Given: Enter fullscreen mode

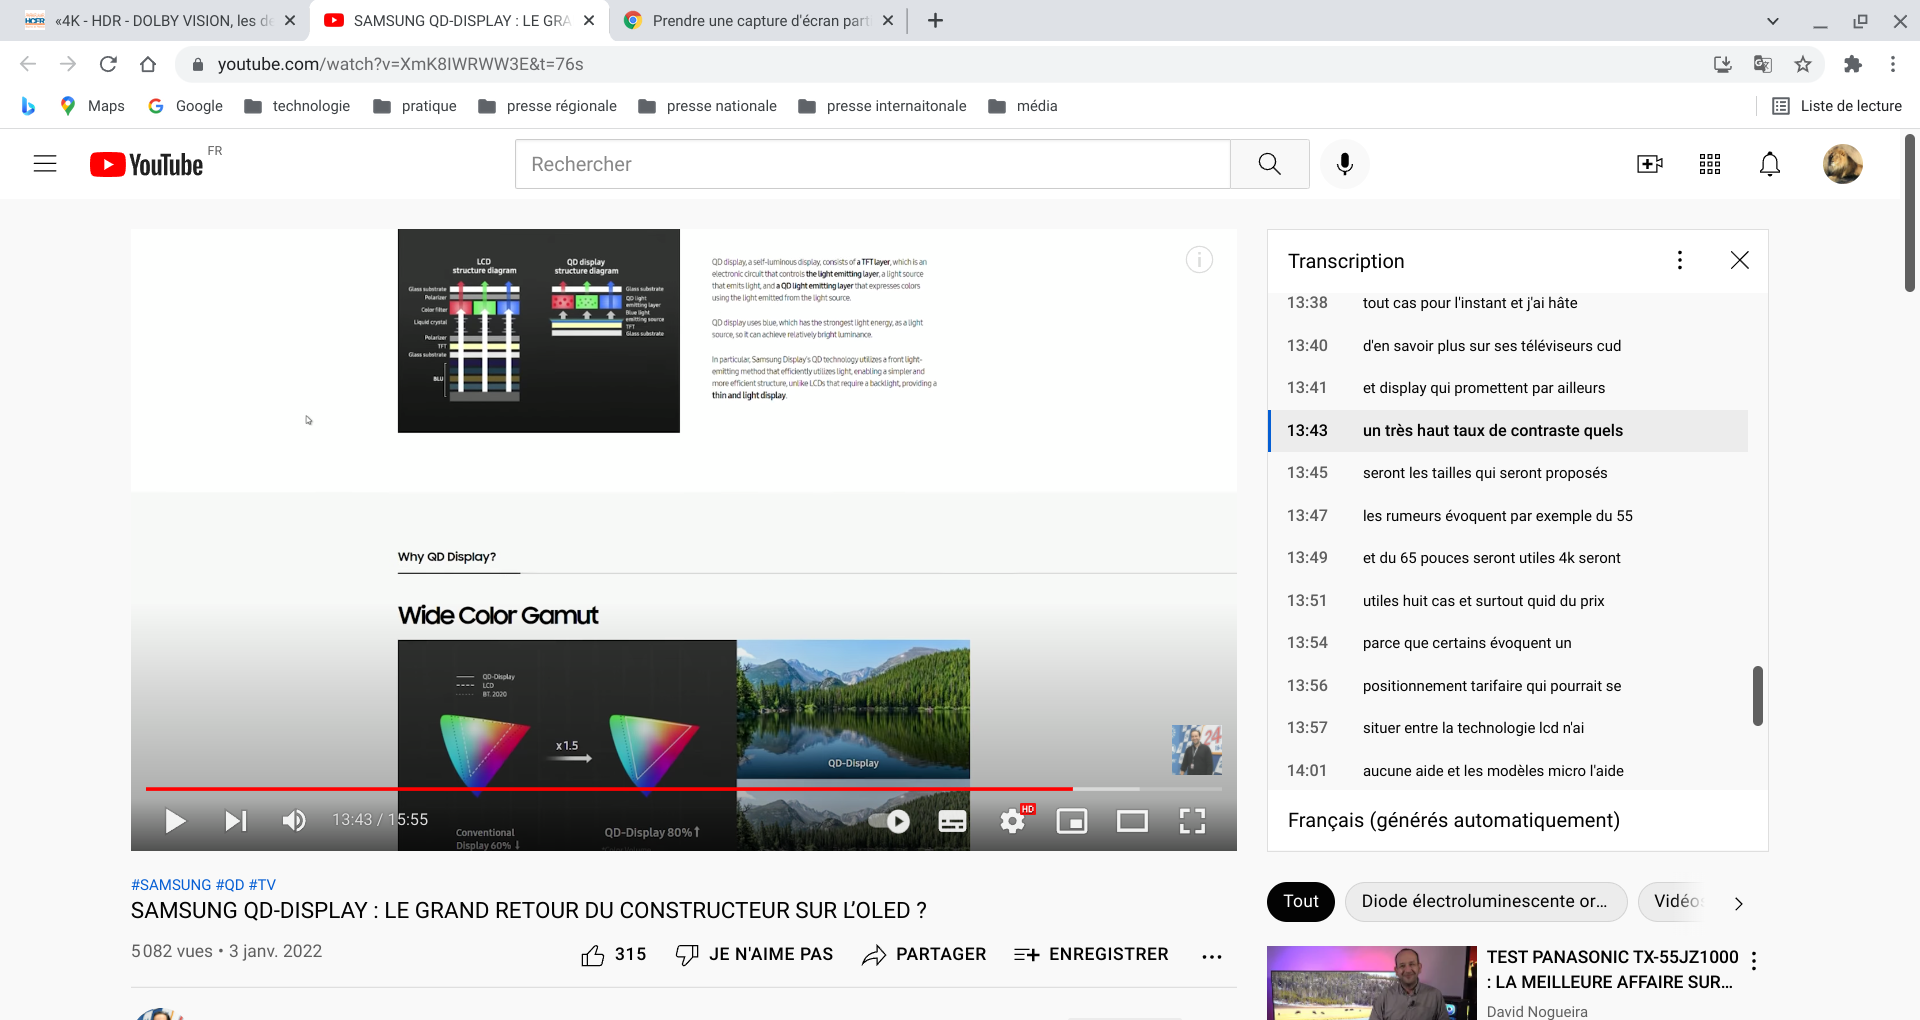Looking at the screenshot, I should pyautogui.click(x=1192, y=821).
